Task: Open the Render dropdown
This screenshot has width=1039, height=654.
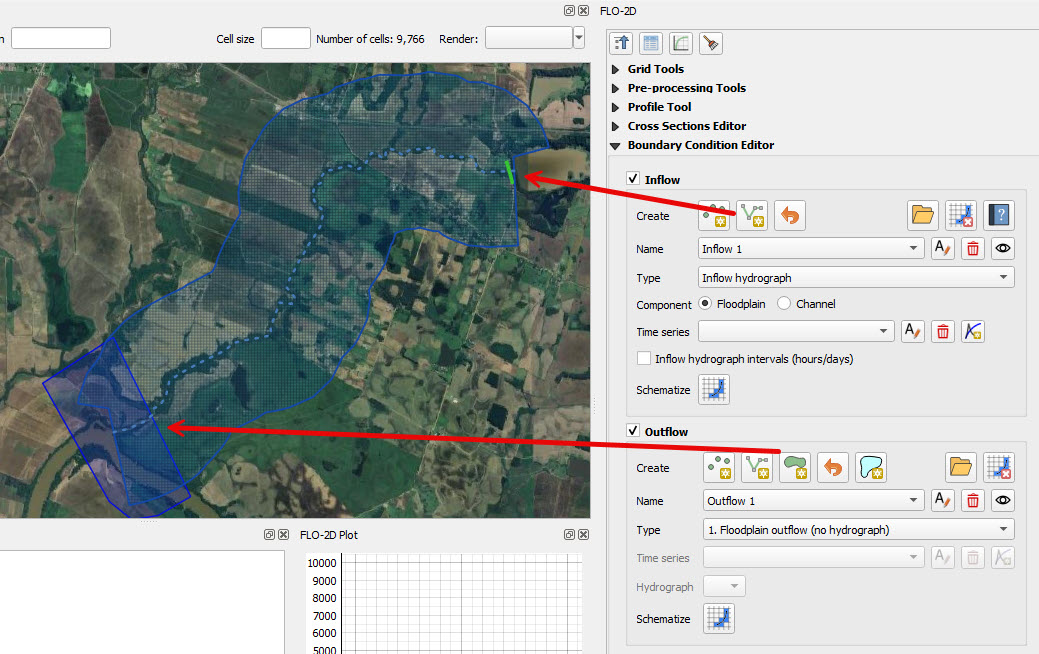Action: (x=578, y=38)
